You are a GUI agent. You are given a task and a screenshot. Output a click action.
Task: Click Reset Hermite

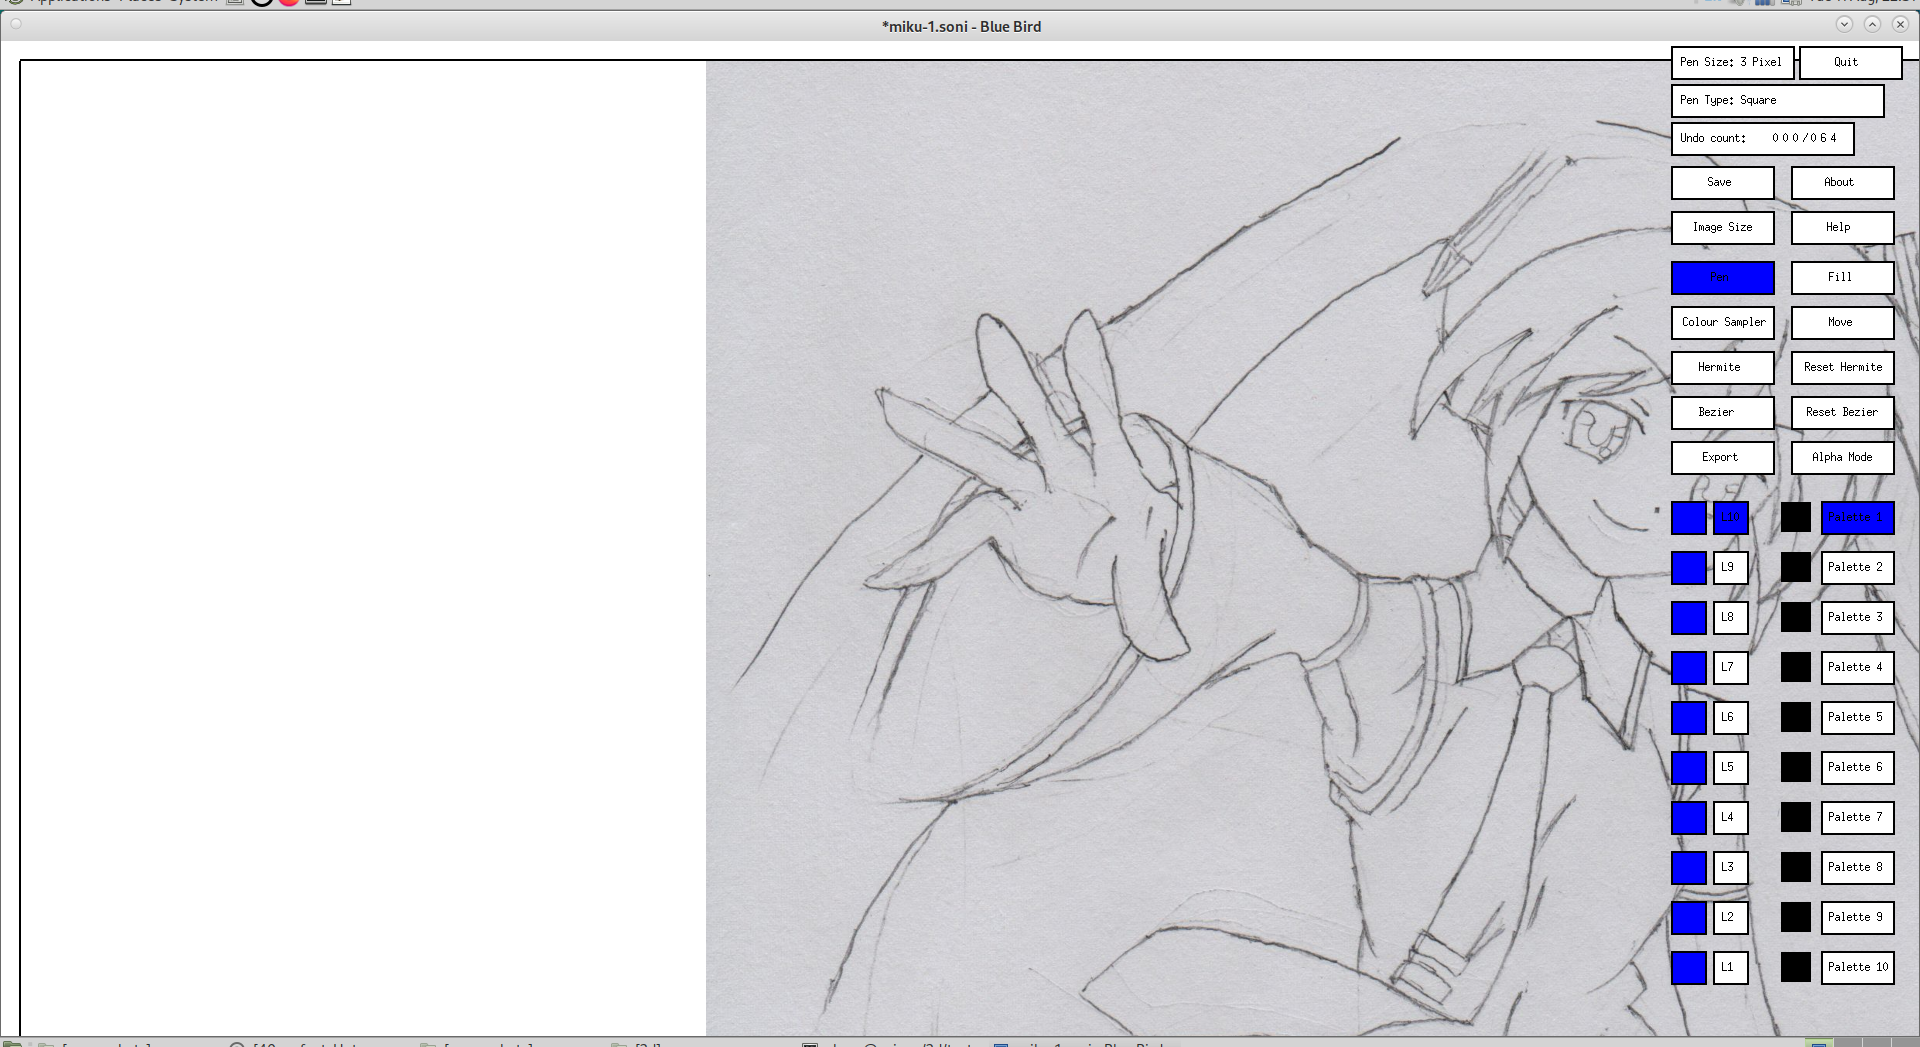[1842, 368]
